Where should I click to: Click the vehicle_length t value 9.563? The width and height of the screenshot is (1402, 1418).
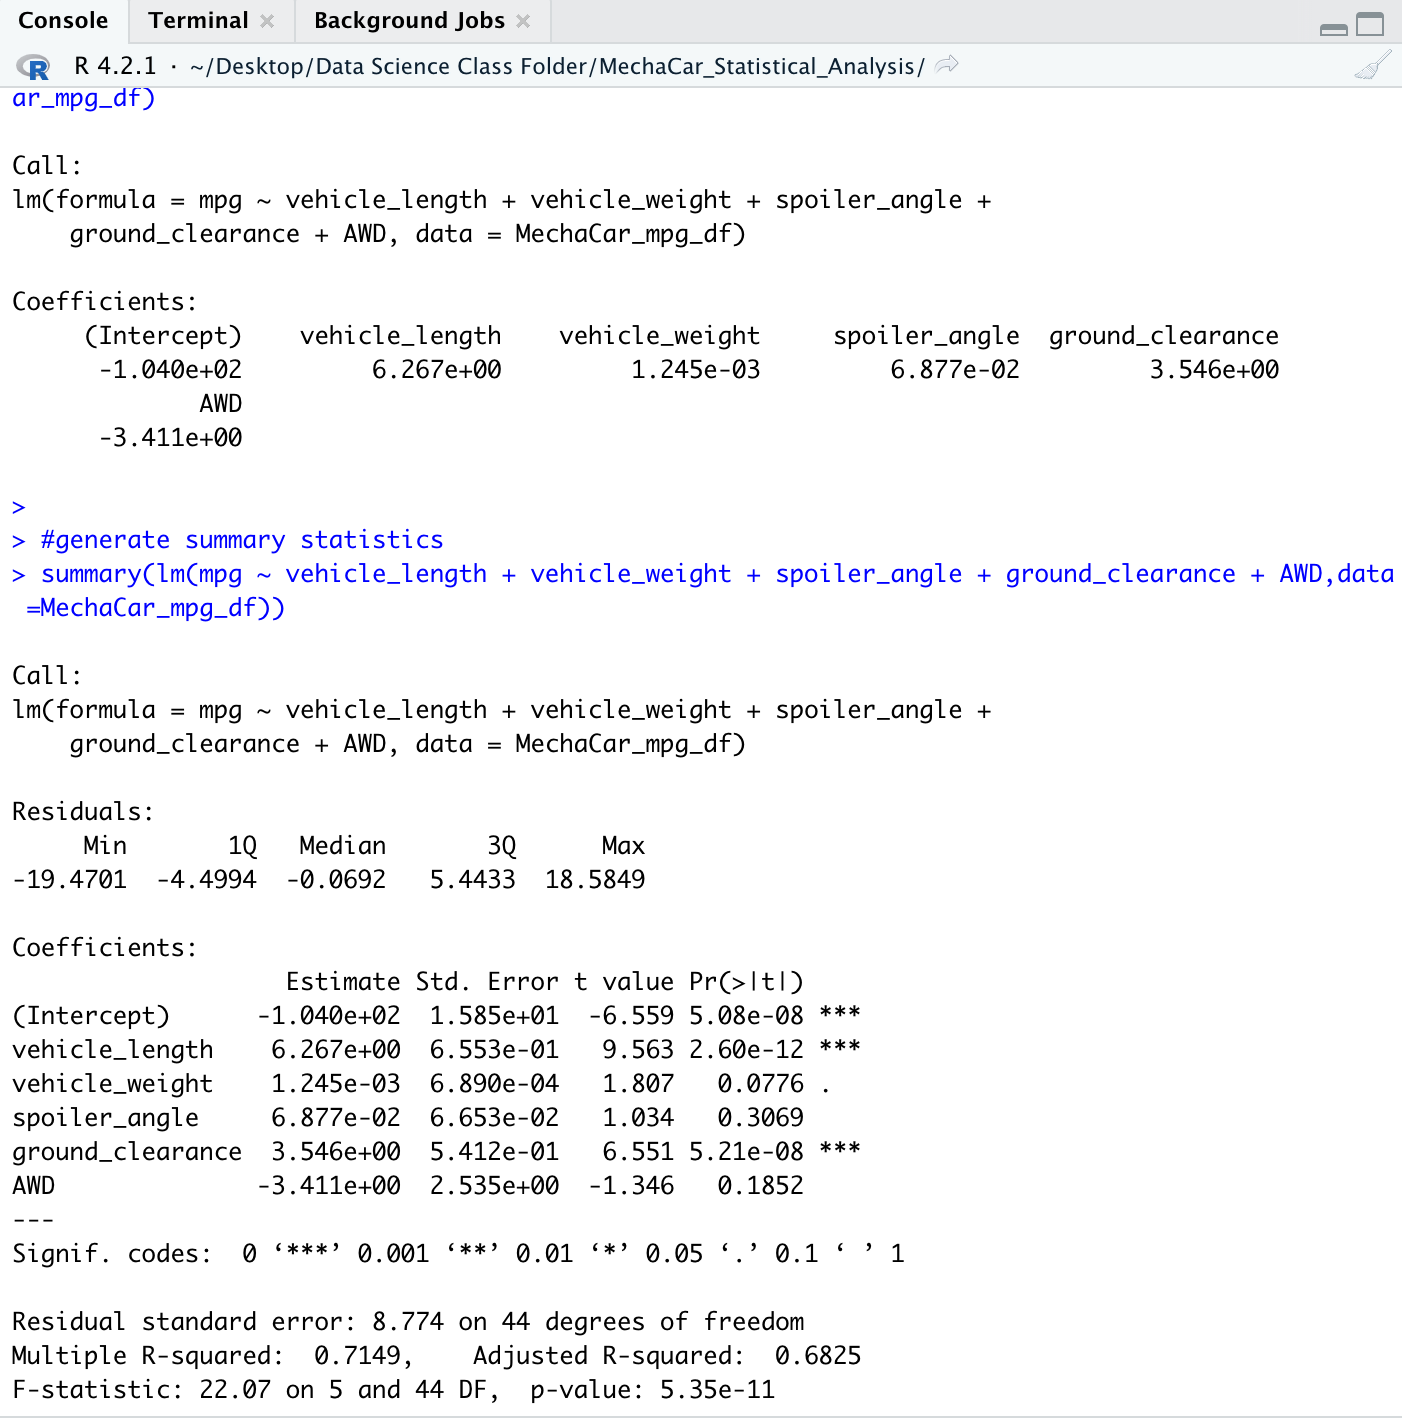[x=638, y=1050]
